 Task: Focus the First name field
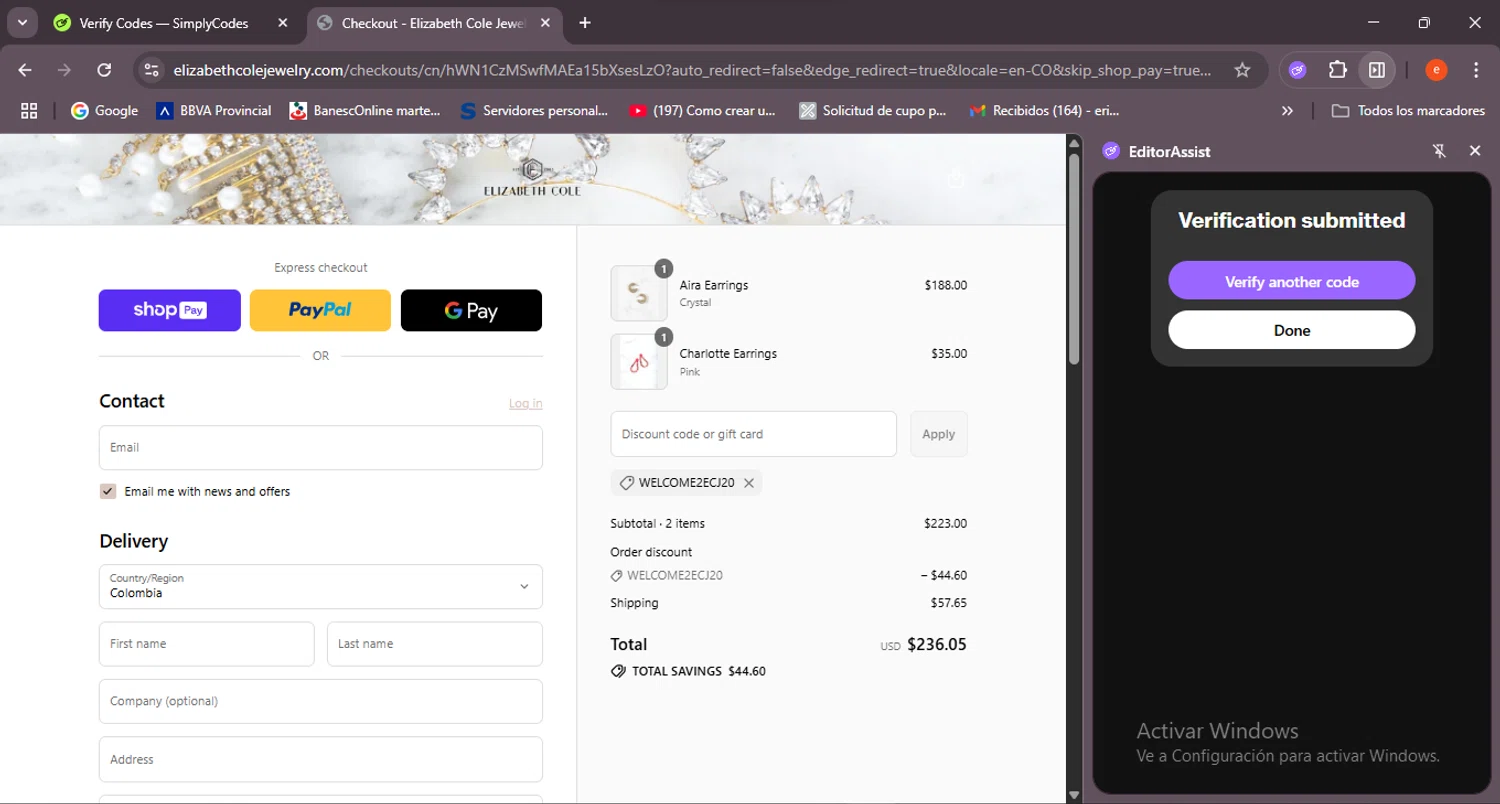coord(207,644)
